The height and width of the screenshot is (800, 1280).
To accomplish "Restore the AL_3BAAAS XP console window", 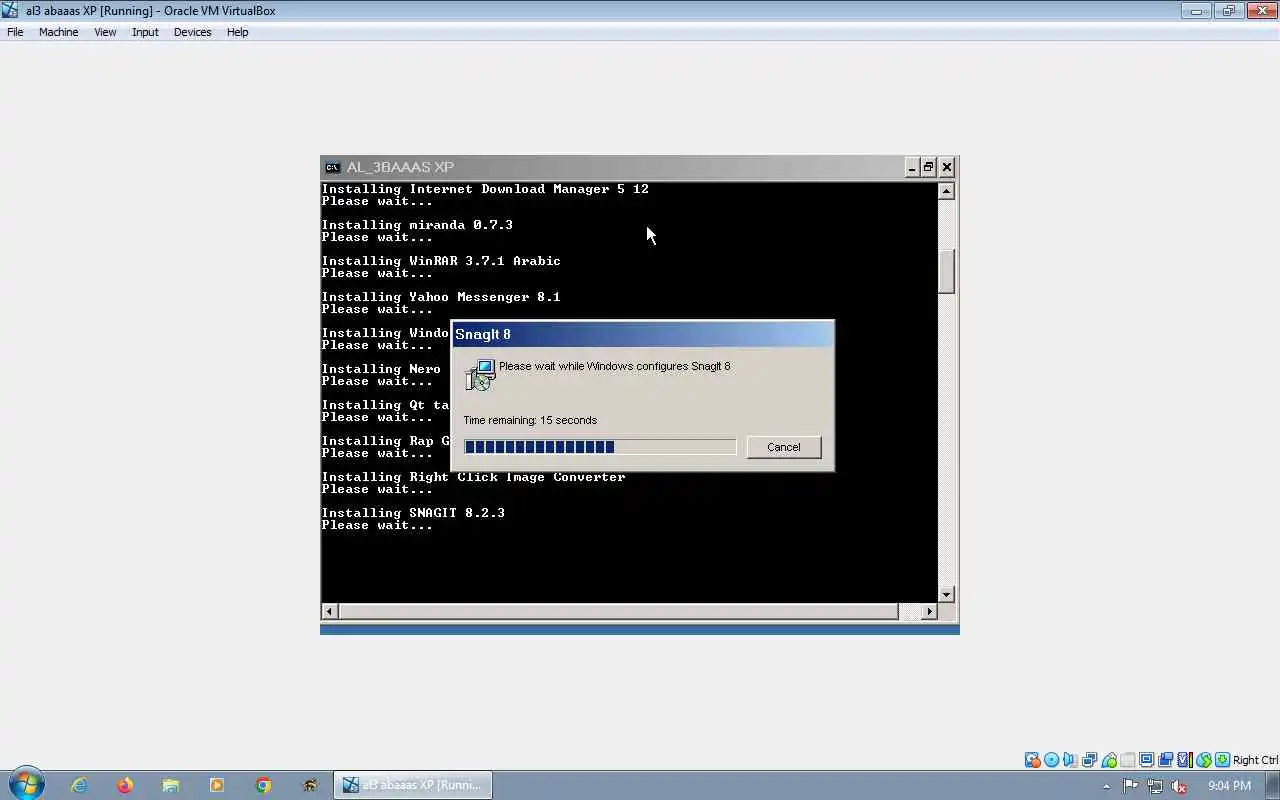I will coord(929,167).
